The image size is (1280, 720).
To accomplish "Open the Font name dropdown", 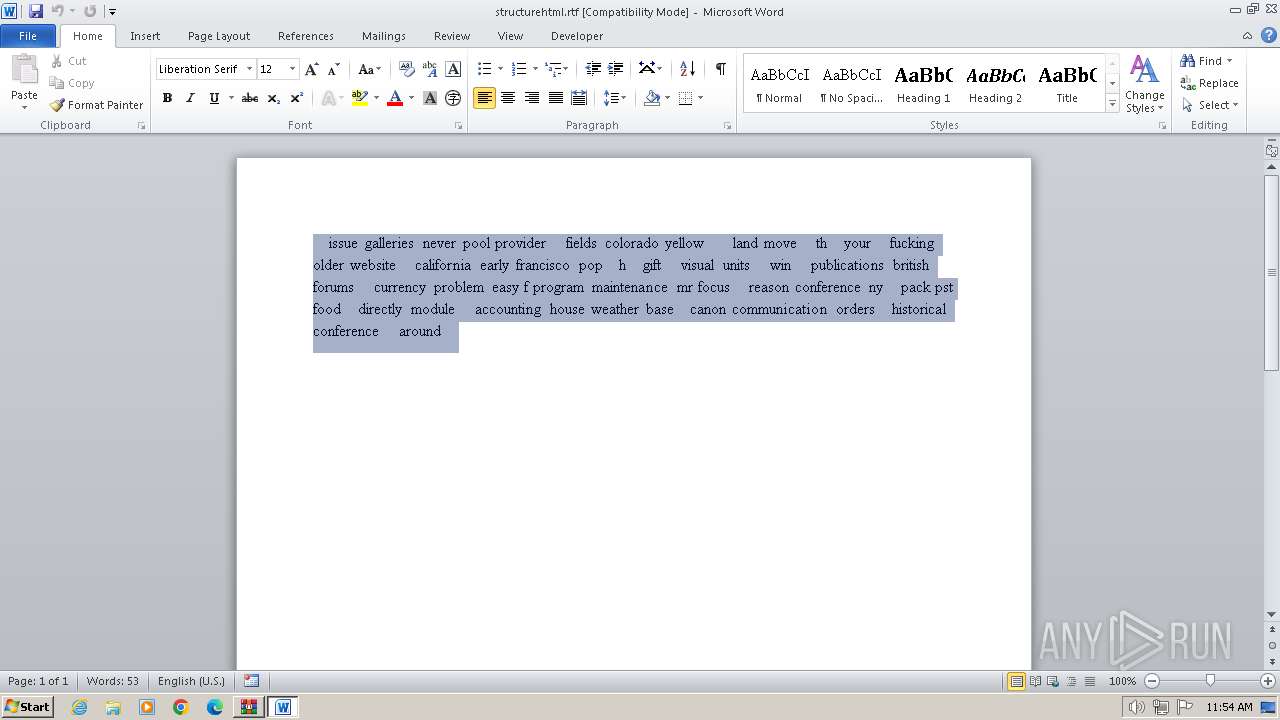I will click(249, 69).
